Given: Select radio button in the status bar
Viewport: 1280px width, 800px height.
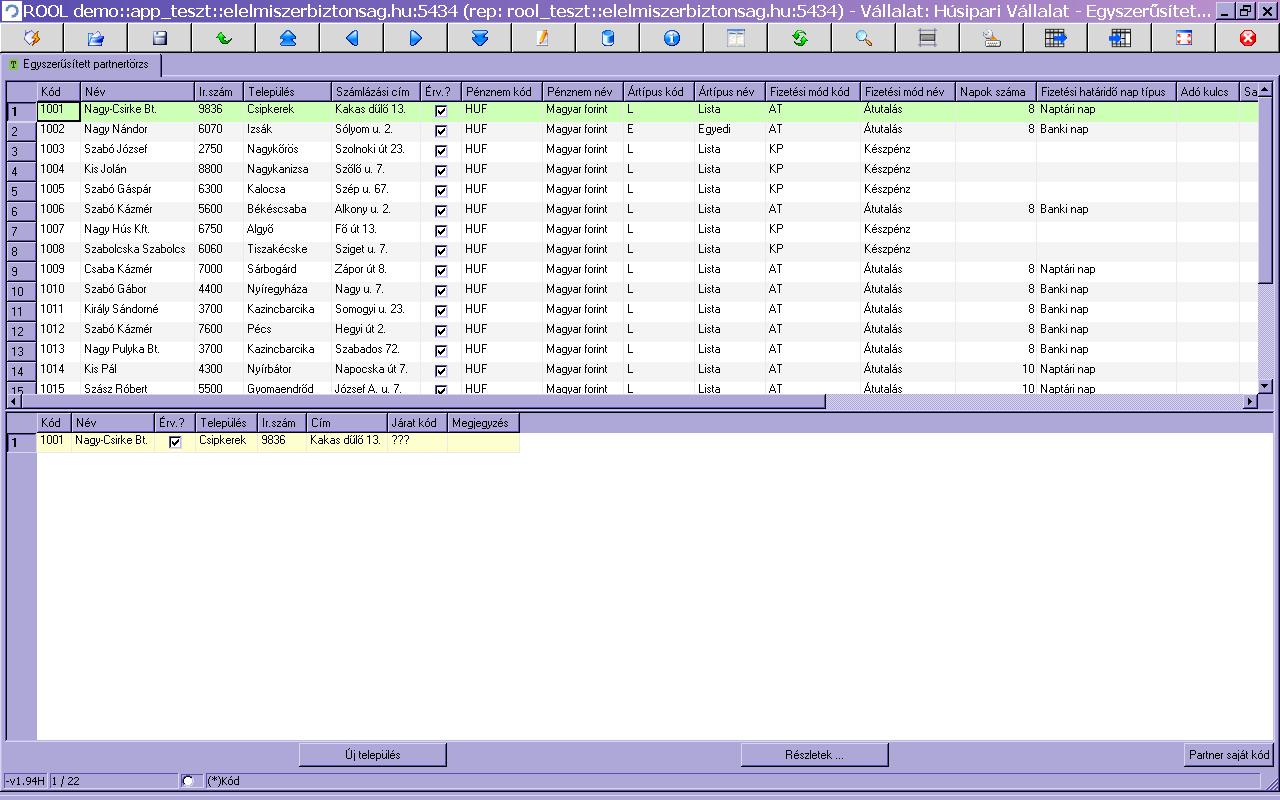Looking at the screenshot, I should click(187, 780).
